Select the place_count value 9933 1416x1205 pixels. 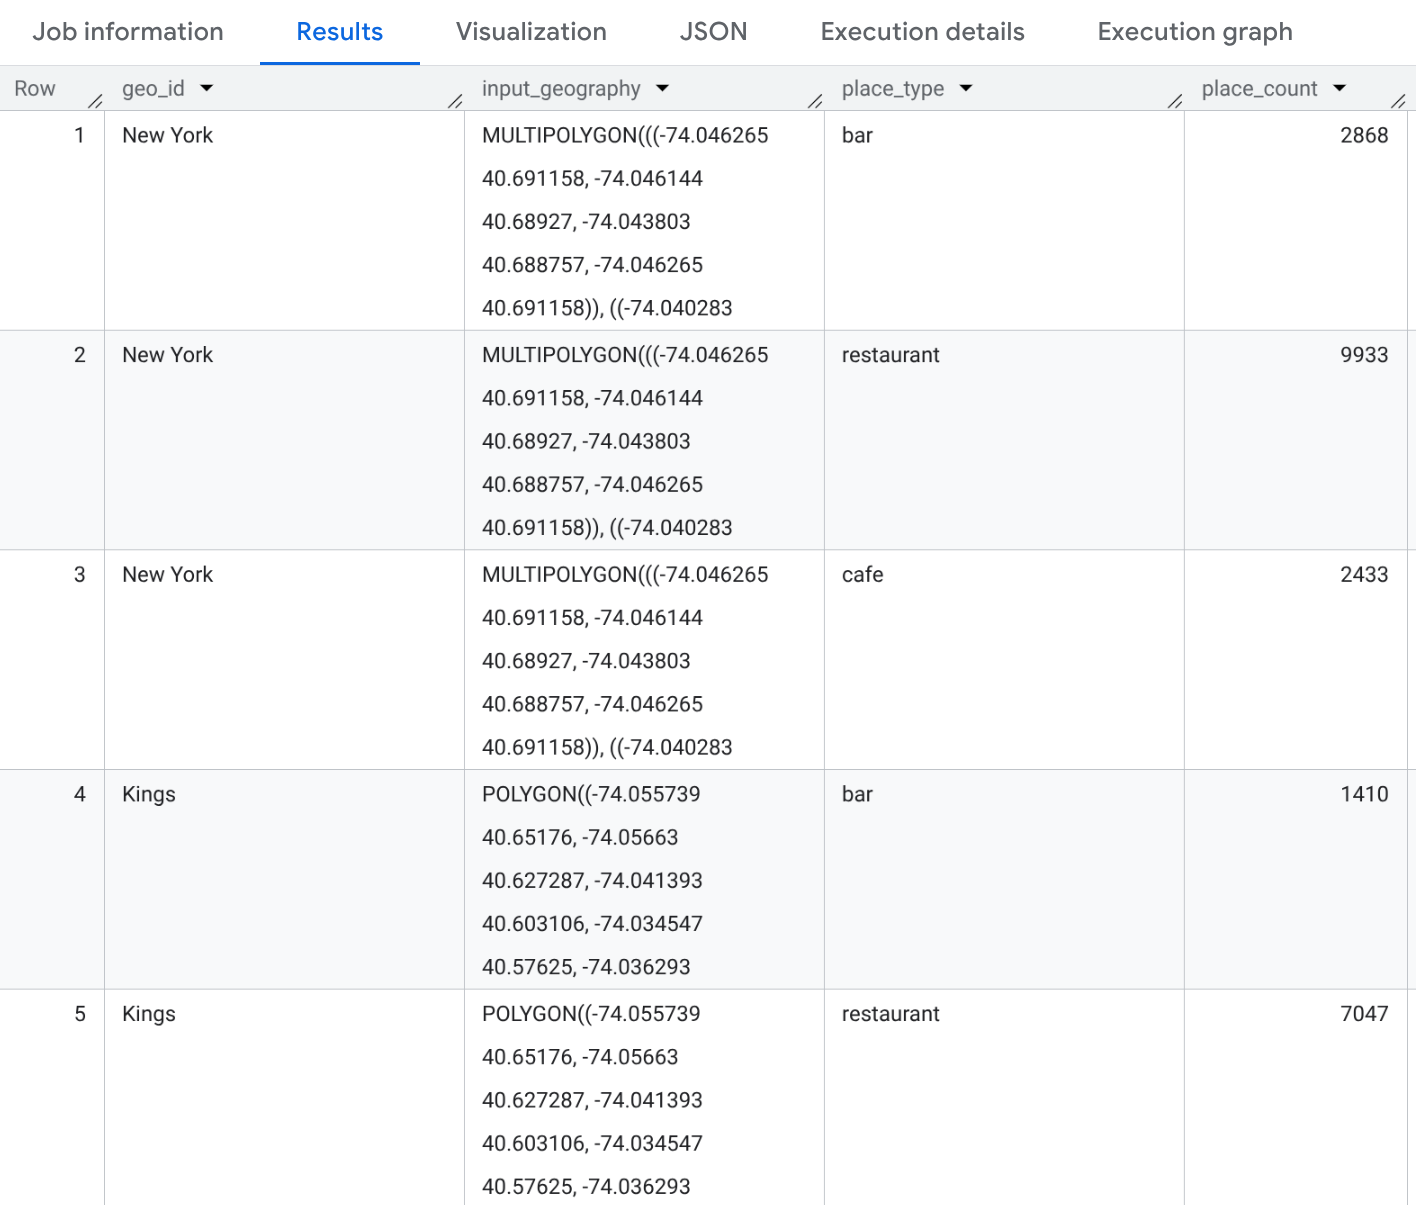[x=1364, y=355]
